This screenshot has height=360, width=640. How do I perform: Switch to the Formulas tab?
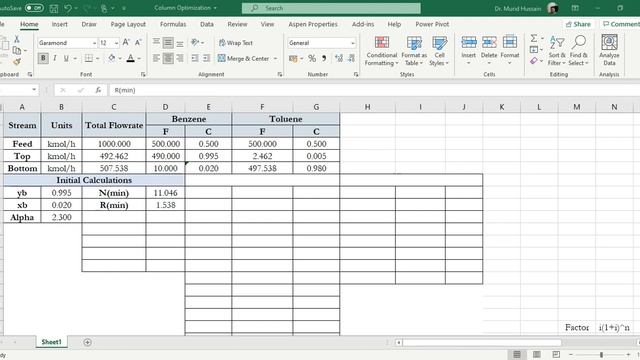[173, 24]
